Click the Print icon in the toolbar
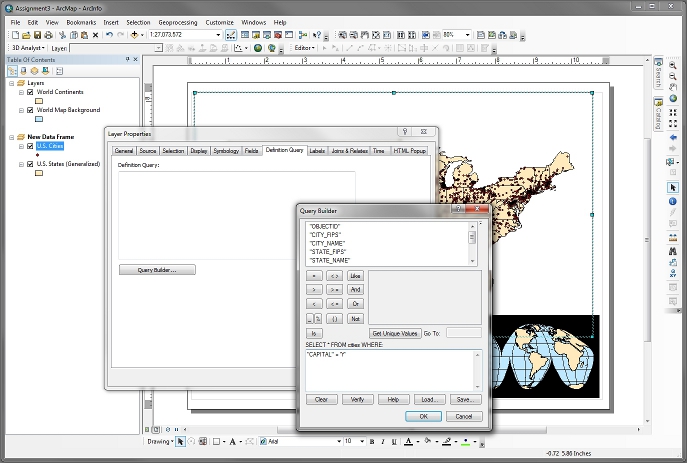Viewport: 687px width, 463px height. 48,35
